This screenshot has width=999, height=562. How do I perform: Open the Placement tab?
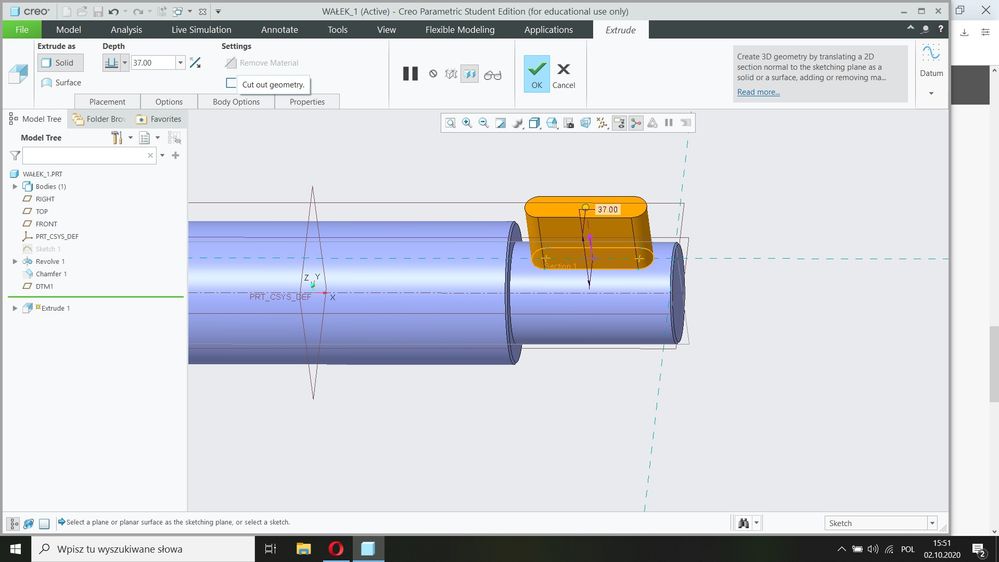(x=107, y=102)
